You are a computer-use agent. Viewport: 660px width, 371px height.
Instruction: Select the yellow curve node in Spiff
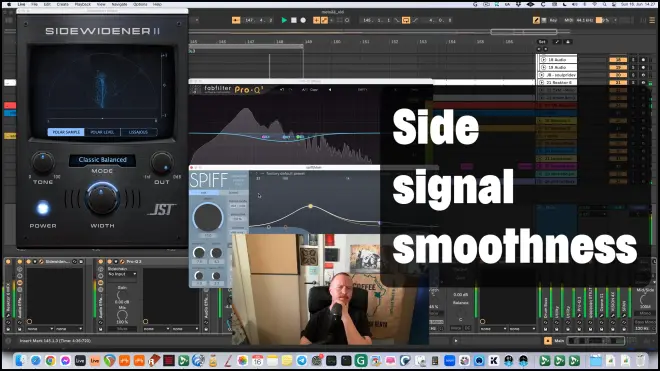(311, 206)
